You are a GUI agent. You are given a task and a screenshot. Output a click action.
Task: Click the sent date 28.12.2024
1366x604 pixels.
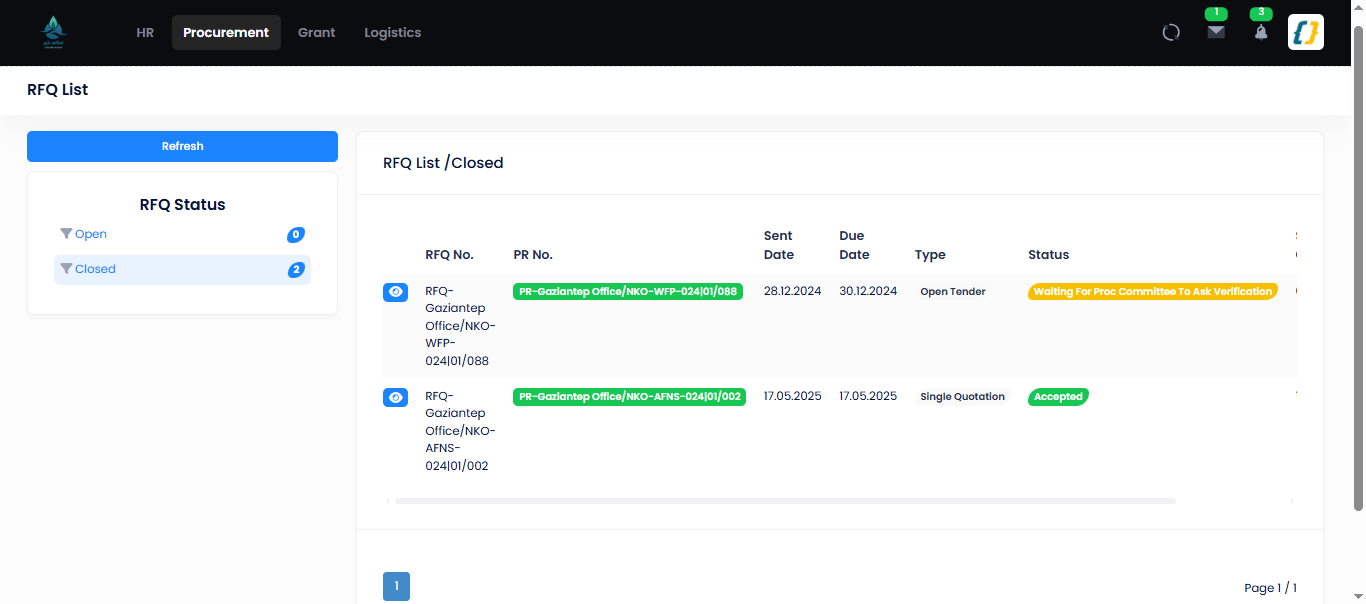coord(792,291)
